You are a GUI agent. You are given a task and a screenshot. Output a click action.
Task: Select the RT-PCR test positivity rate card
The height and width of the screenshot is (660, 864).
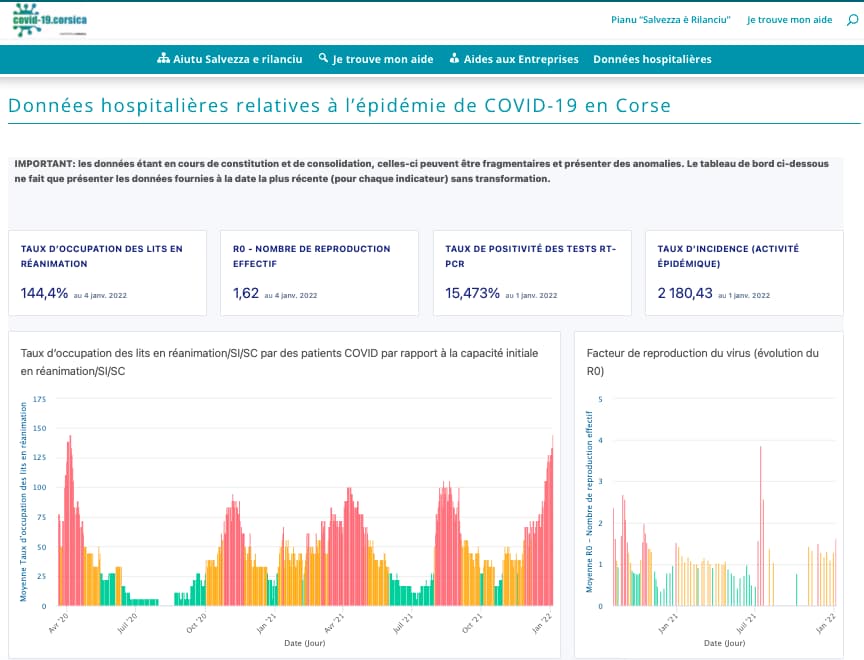(x=532, y=273)
